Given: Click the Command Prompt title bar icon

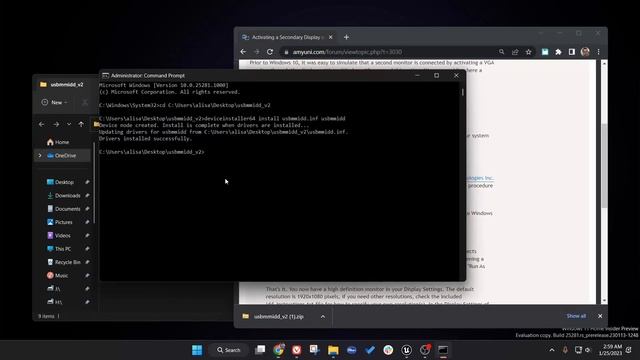Looking at the screenshot, I should [x=105, y=76].
